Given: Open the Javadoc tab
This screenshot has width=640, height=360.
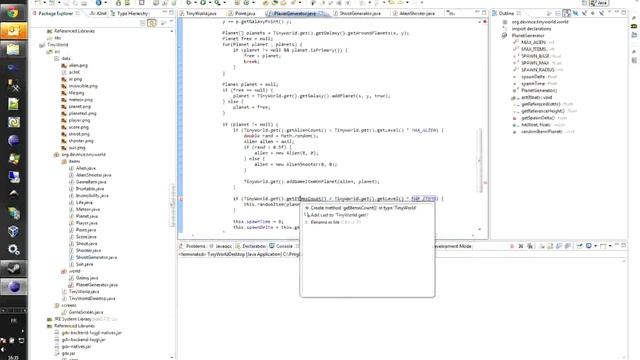Looking at the screenshot, I should pos(220,246).
